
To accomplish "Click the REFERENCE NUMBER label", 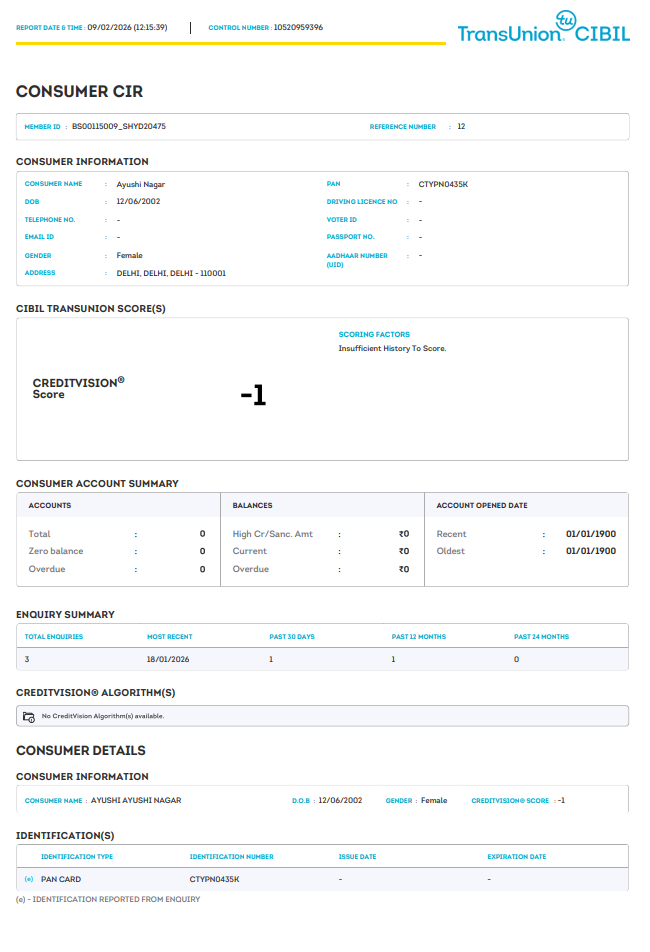I will pyautogui.click(x=402, y=127).
